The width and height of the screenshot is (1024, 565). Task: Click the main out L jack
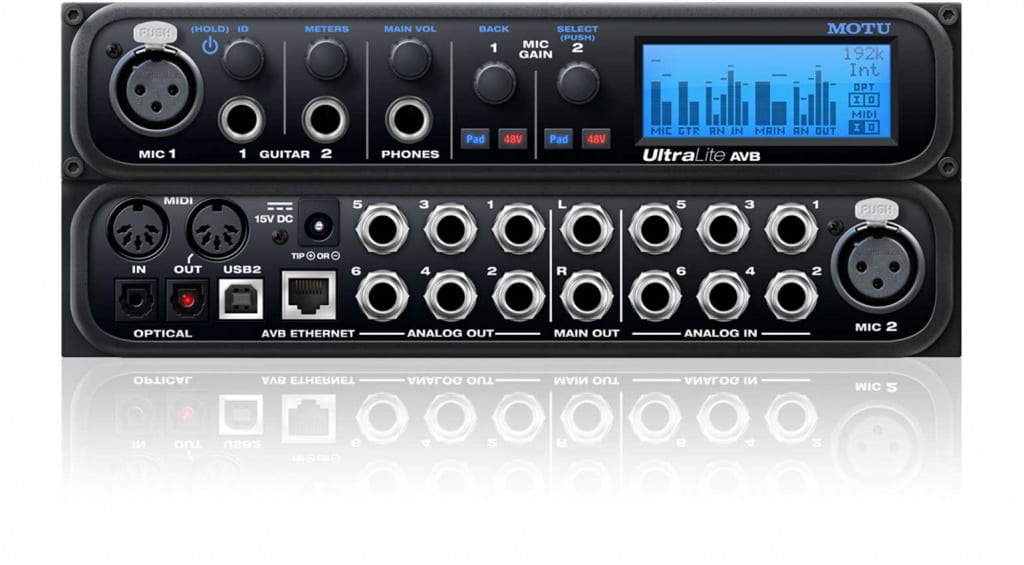(x=586, y=229)
